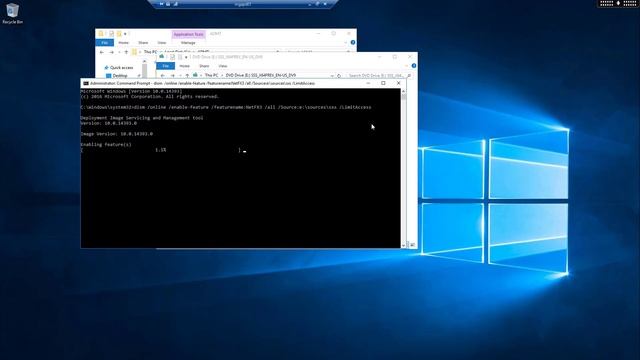Open quick access toolbar dropdown in DVD window
Viewport: 640px width, 360px height.
click(186, 57)
